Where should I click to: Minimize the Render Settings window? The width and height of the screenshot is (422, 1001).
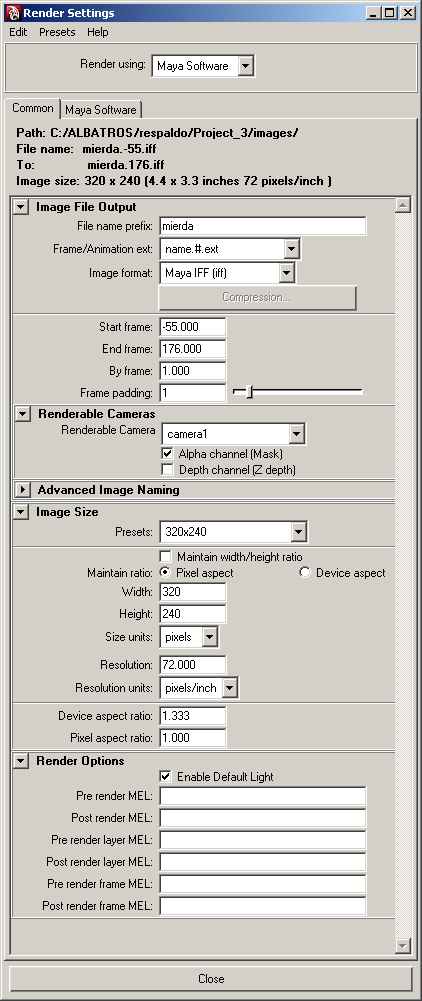click(374, 13)
